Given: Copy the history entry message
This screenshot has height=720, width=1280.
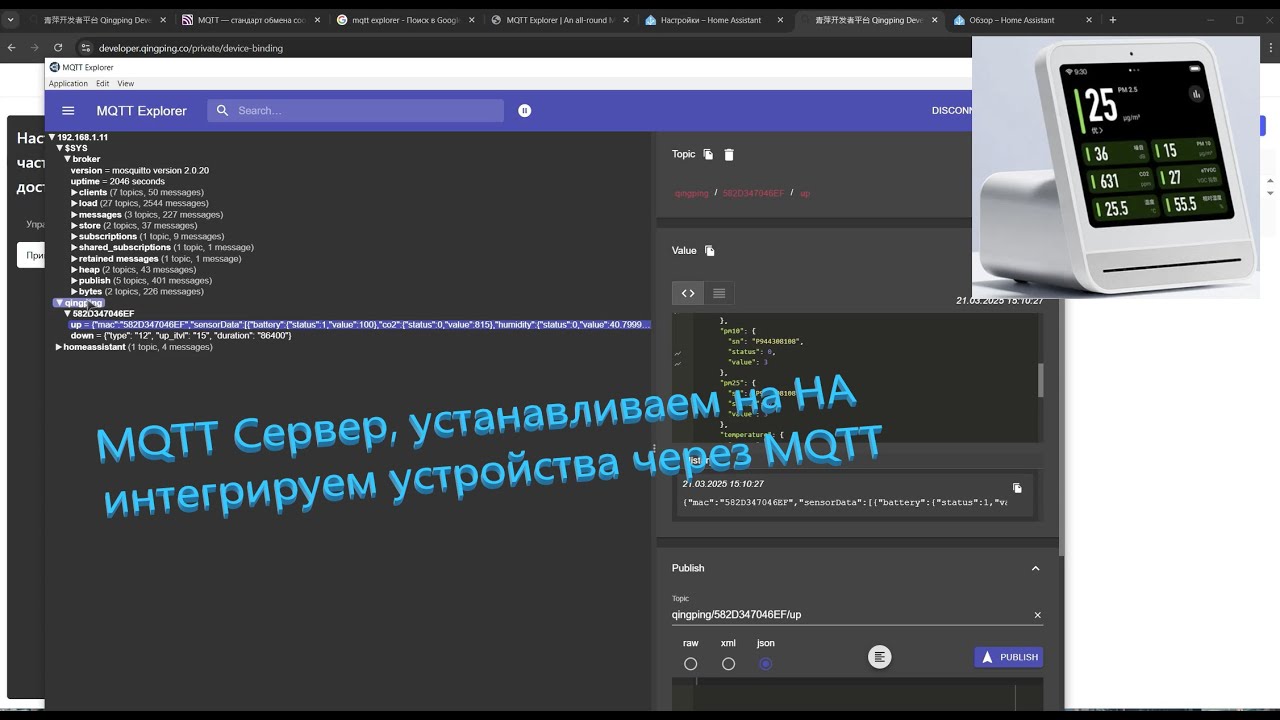Looking at the screenshot, I should 1017,488.
